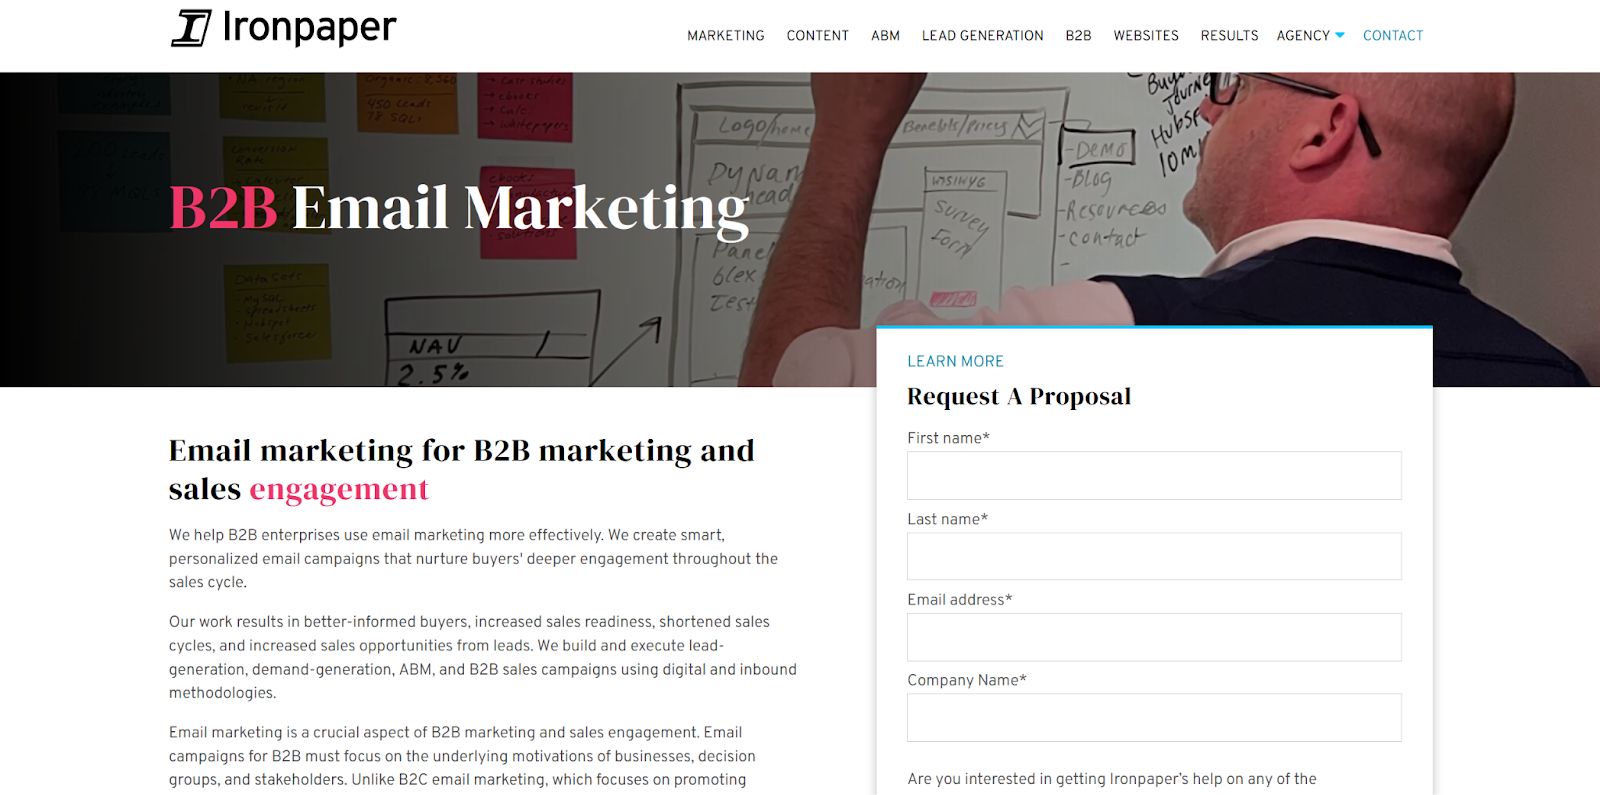Click the 'Are you interested in getting Ironpaper's help' question
The width and height of the screenshot is (1600, 795).
tap(1112, 779)
